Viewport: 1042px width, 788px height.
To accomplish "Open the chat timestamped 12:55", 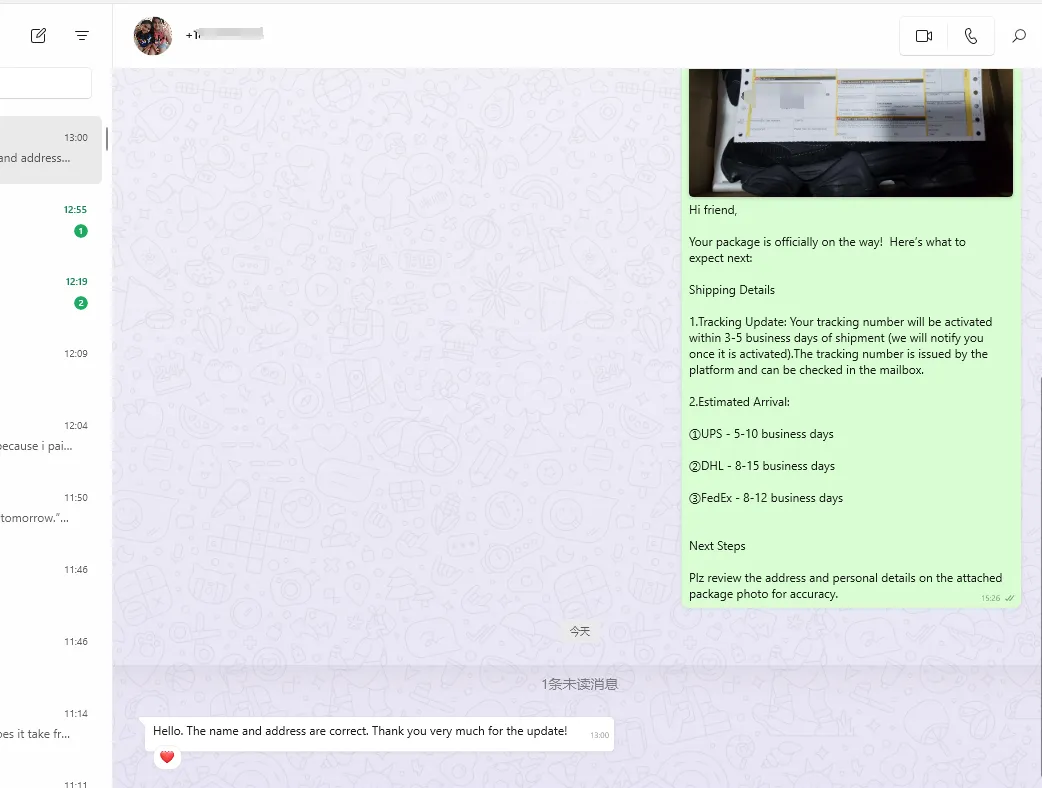I will pyautogui.click(x=51, y=221).
